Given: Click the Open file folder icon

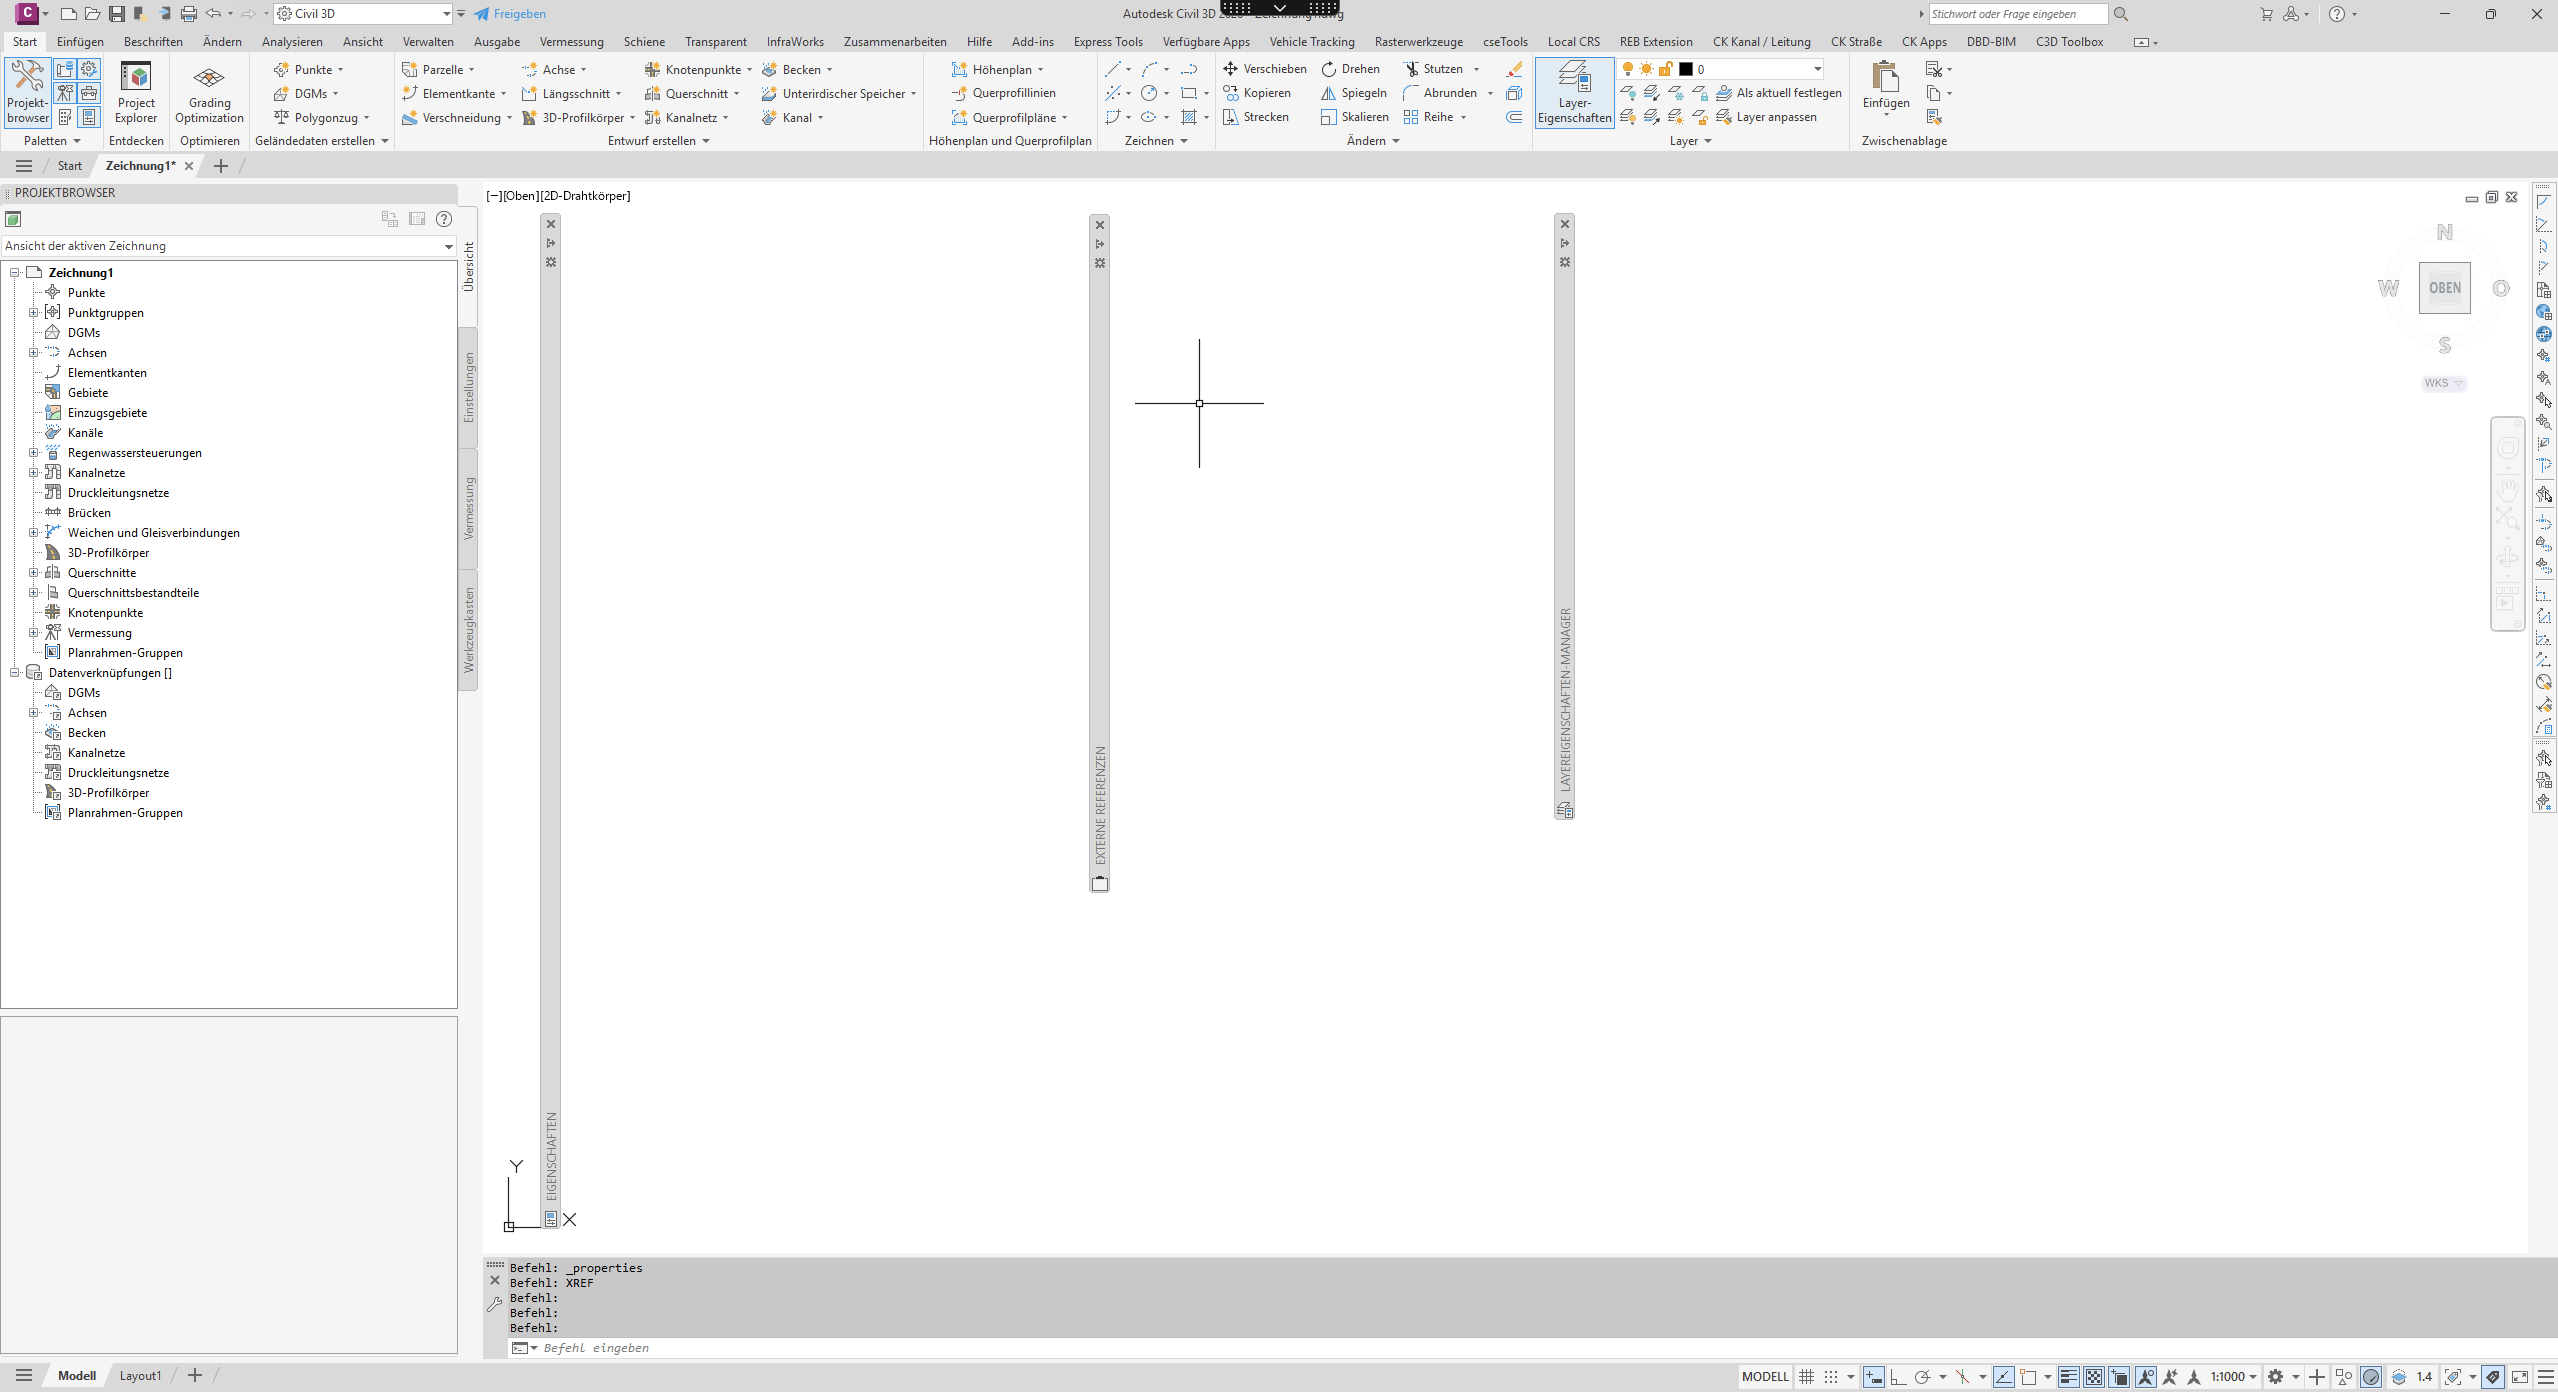Looking at the screenshot, I should pyautogui.click(x=92, y=14).
